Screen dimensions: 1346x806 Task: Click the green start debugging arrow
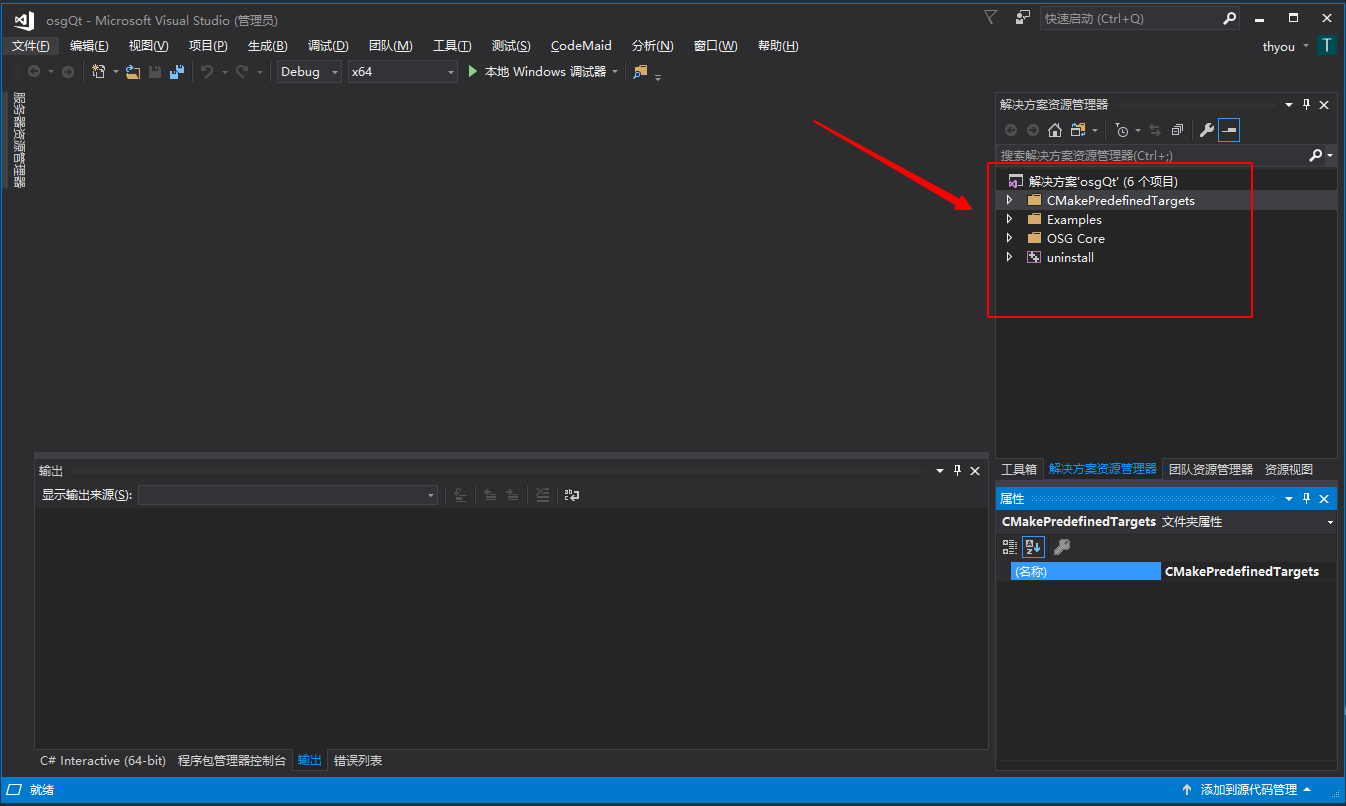tap(474, 72)
